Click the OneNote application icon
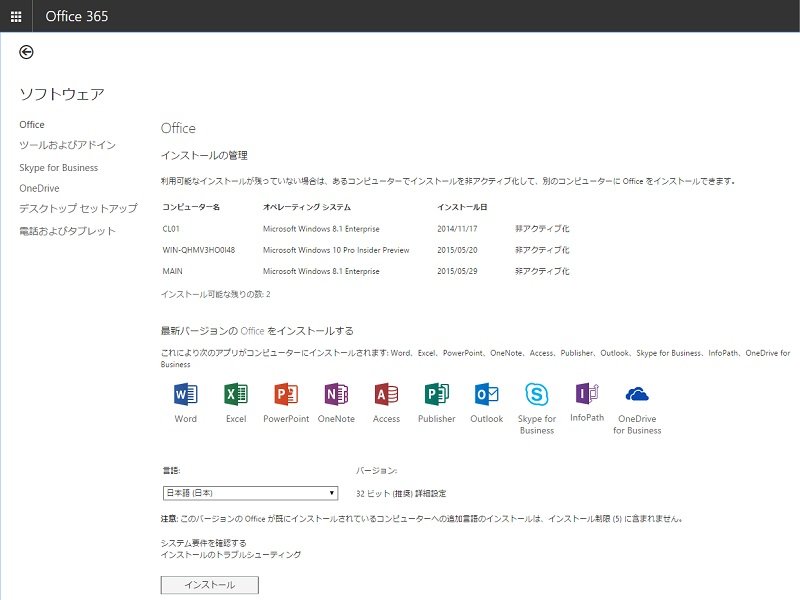Screen dimensions: 800x600 coord(336,394)
